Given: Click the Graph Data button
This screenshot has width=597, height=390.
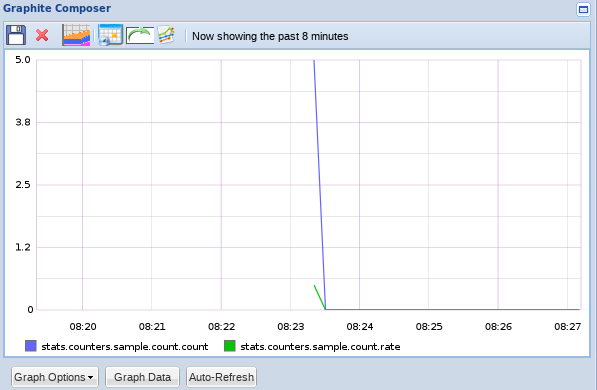Looking at the screenshot, I should (142, 377).
